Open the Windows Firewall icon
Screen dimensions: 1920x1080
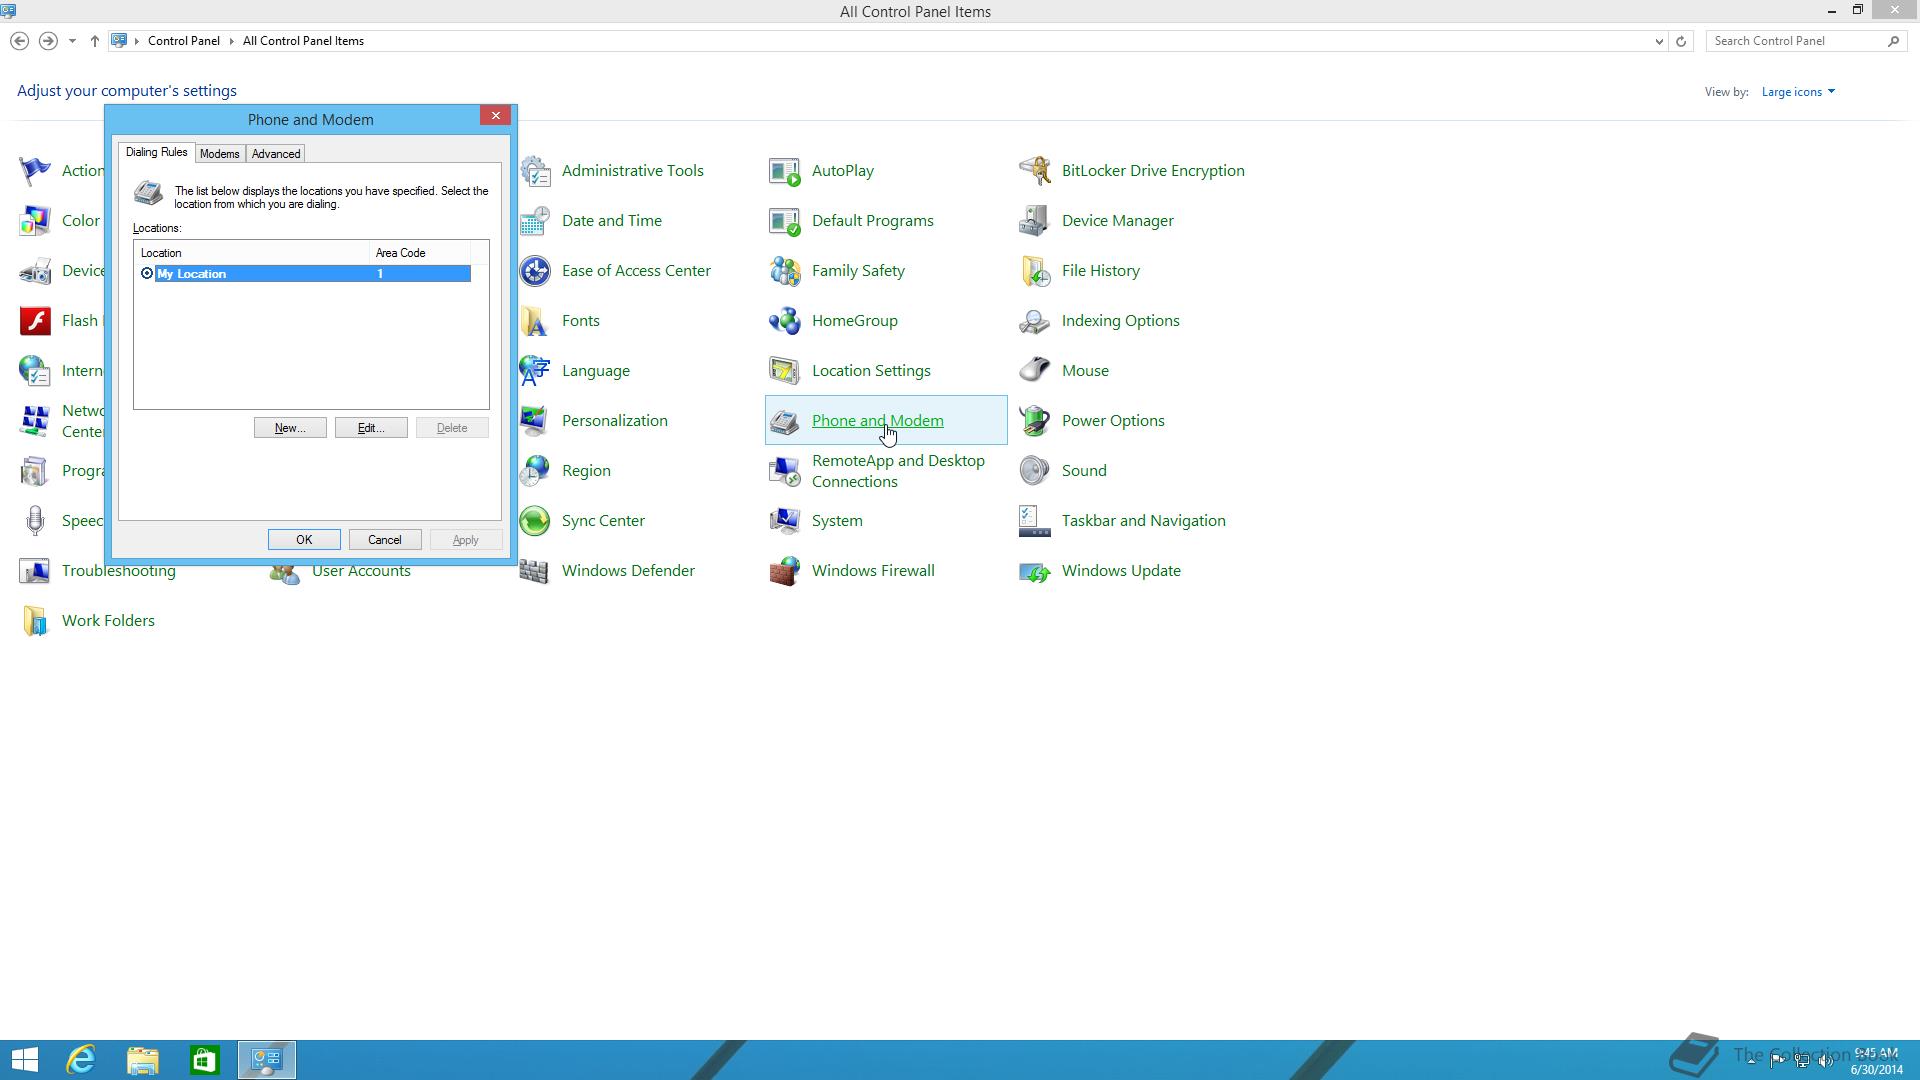(785, 571)
